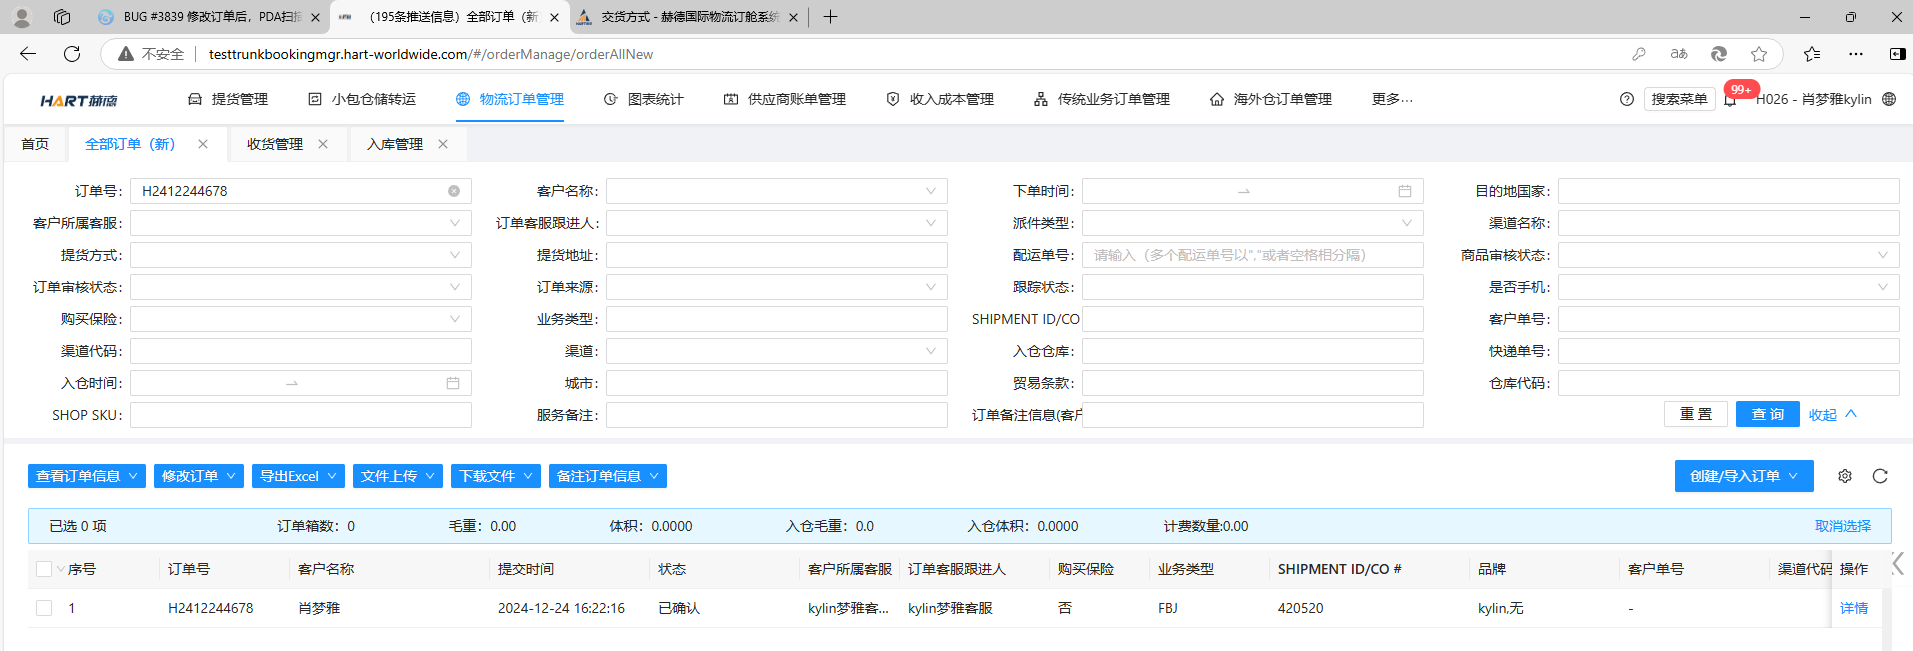The image size is (1913, 651).
Task: Open the 查看订单信息 dropdown button
Action: tap(87, 476)
